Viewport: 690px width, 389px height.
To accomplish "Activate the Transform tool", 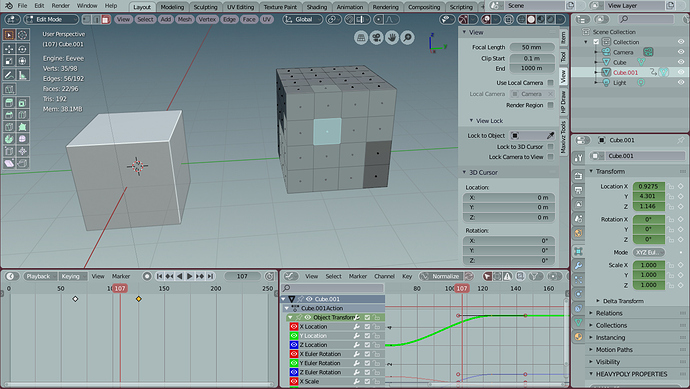I will coord(22,61).
